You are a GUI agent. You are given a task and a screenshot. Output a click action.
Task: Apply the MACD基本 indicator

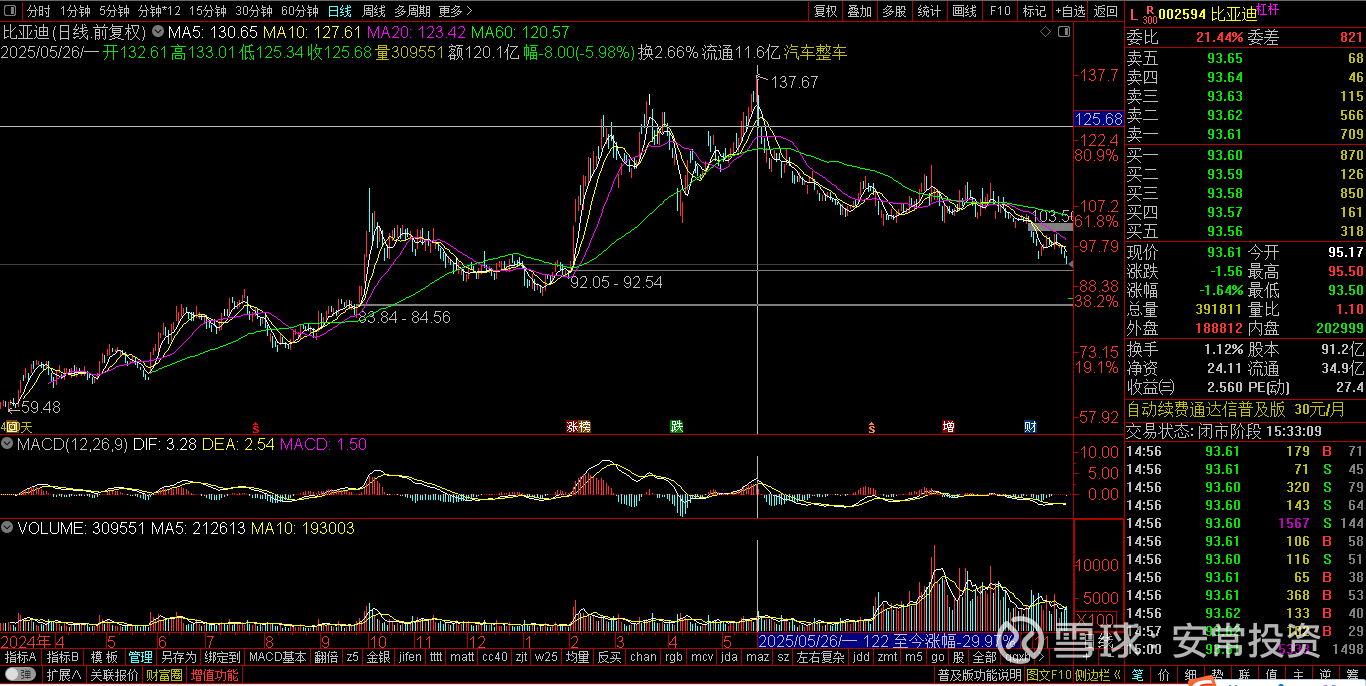[277, 657]
